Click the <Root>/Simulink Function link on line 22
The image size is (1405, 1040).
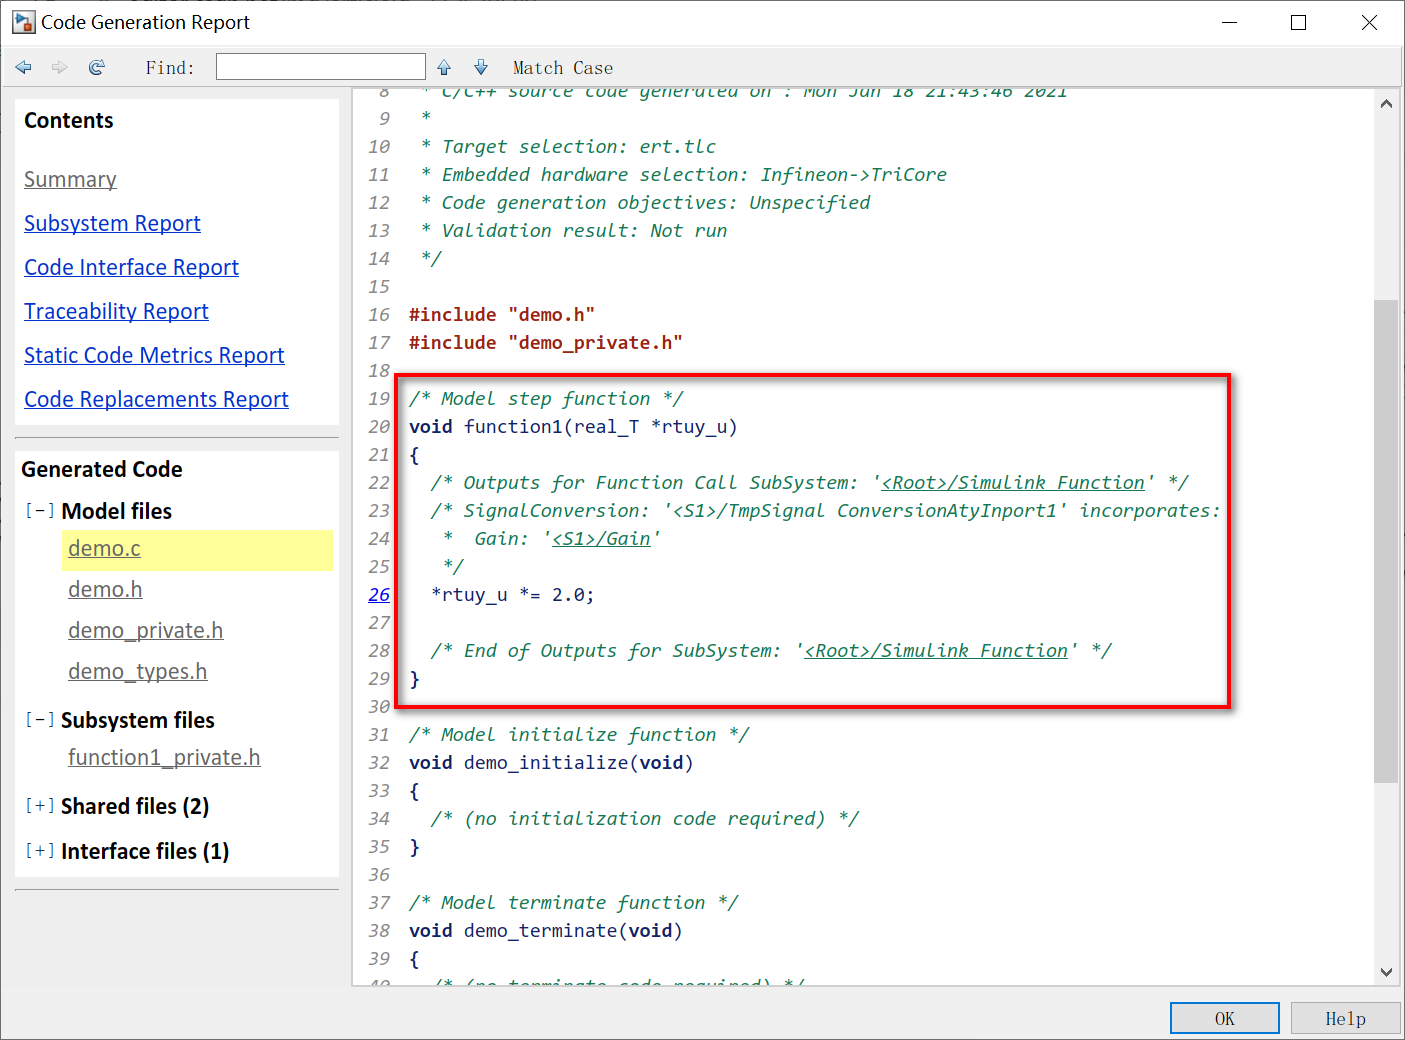[x=1013, y=483]
